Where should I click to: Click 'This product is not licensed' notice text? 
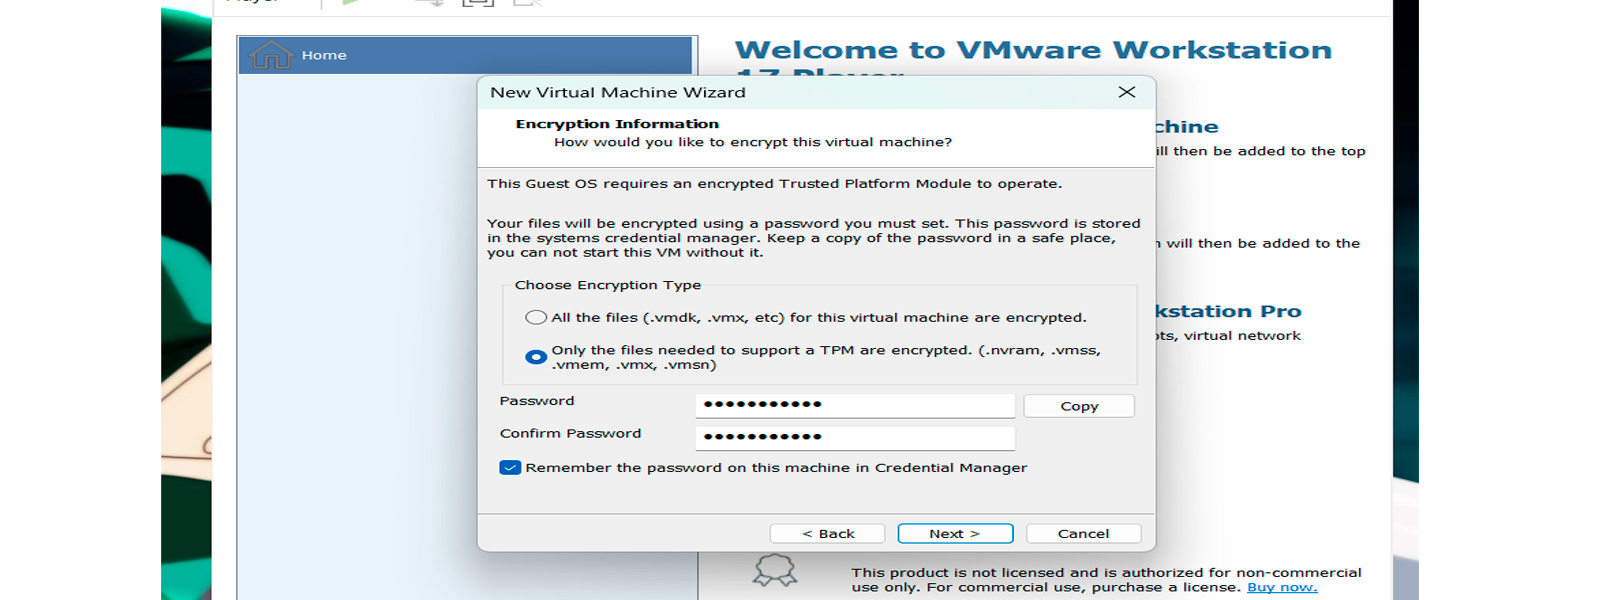(x=1106, y=580)
